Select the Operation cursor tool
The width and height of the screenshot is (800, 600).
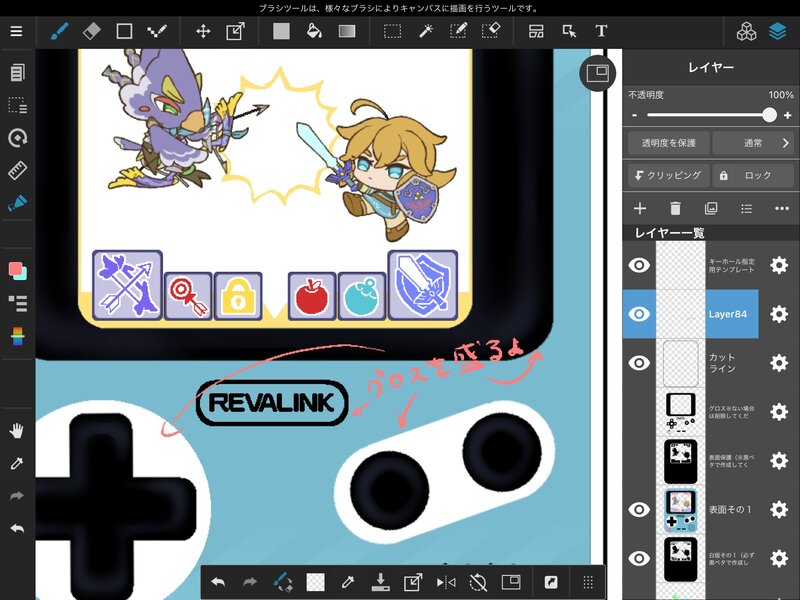[x=569, y=31]
